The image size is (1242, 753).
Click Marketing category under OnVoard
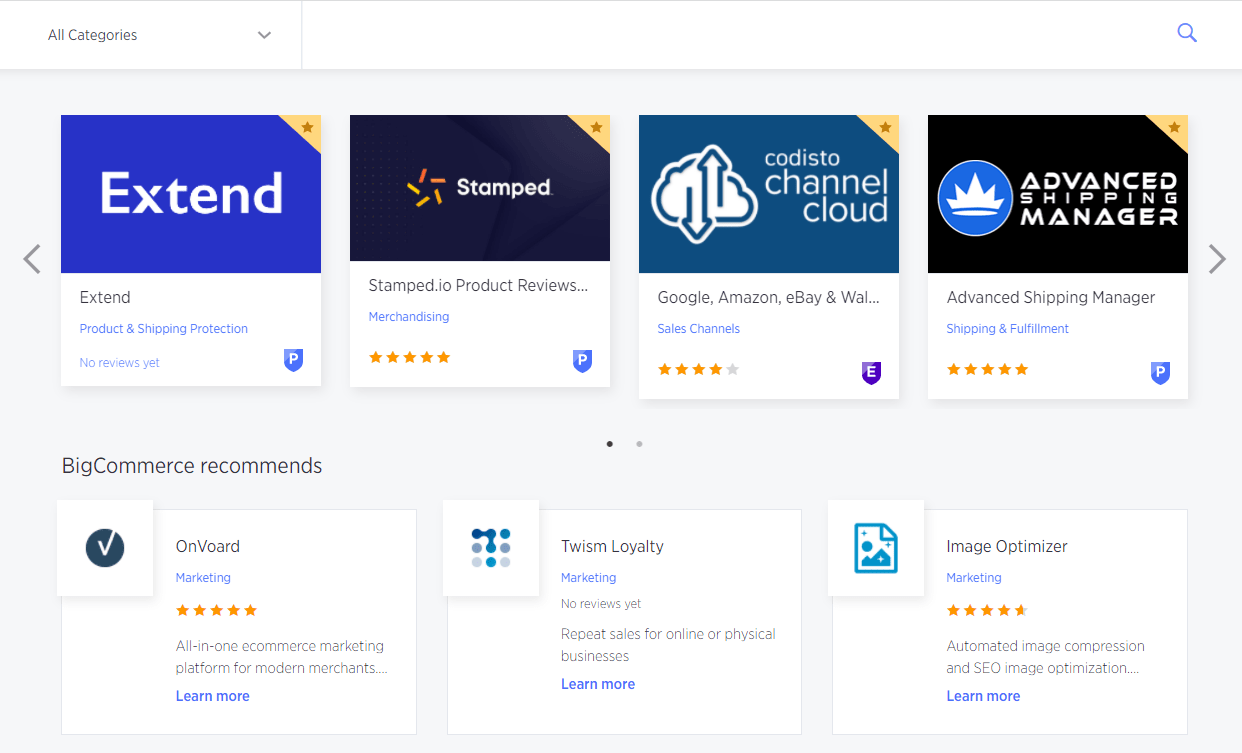[x=203, y=577]
